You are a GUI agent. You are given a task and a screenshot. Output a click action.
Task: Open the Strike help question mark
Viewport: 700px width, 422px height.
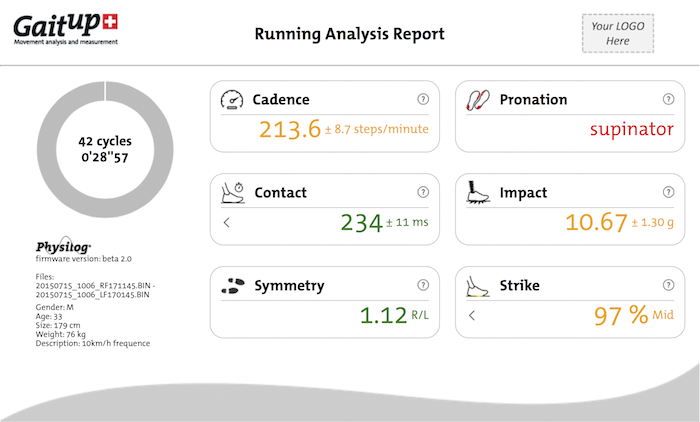pyautogui.click(x=668, y=285)
